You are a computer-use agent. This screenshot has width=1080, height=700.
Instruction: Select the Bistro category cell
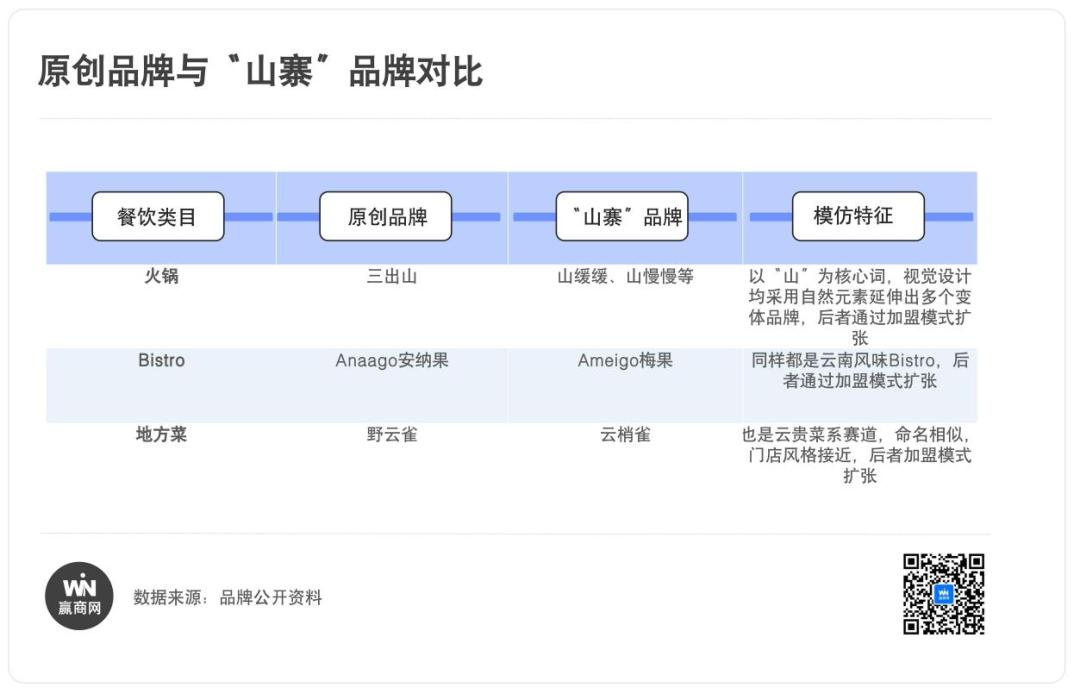(161, 360)
